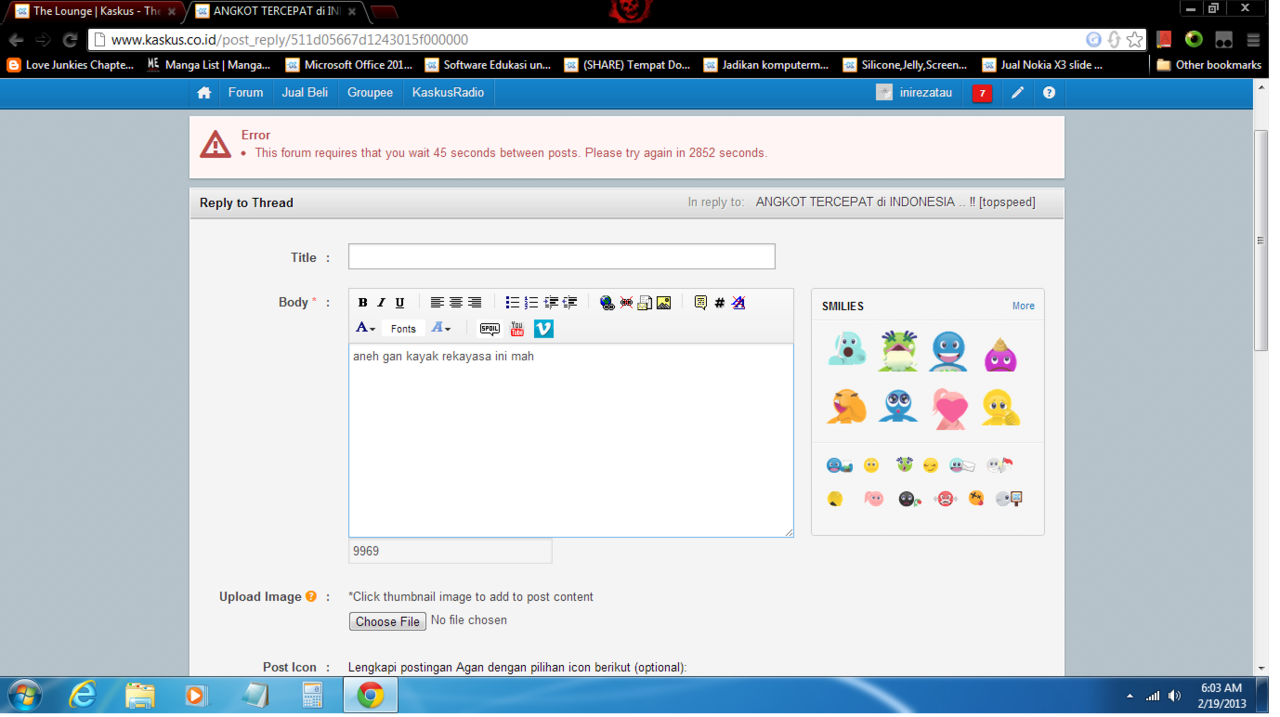The image size is (1280, 717).
Task: Toggle underline text formatting
Action: tap(400, 303)
